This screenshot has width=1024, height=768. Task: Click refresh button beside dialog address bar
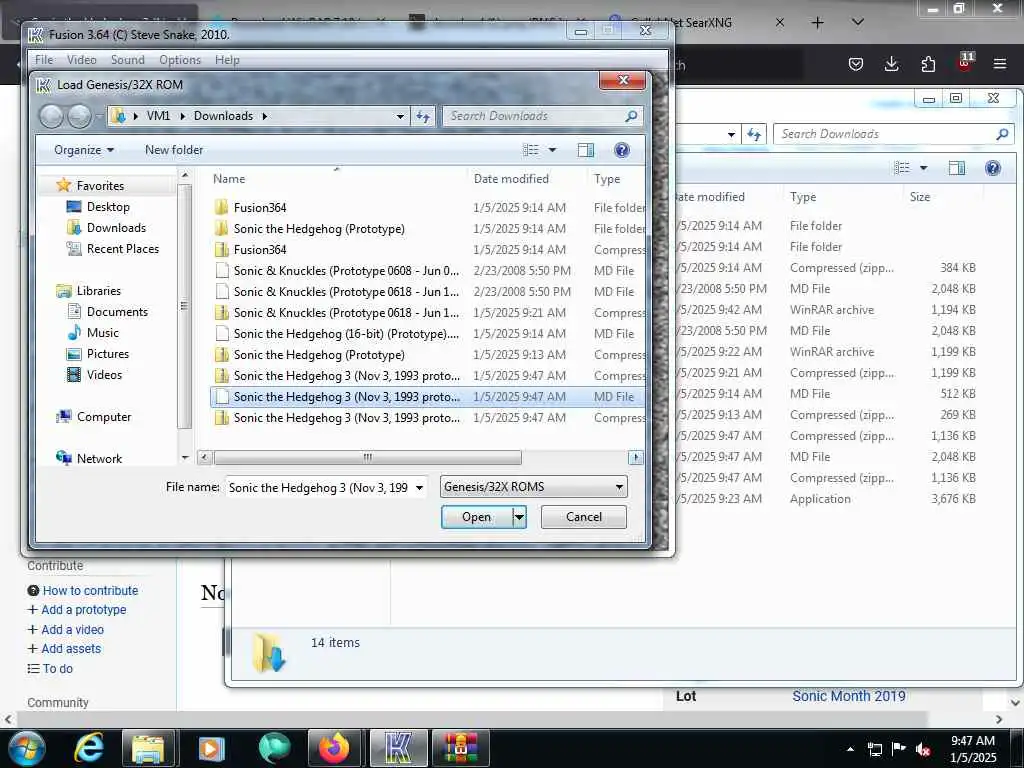tap(423, 116)
